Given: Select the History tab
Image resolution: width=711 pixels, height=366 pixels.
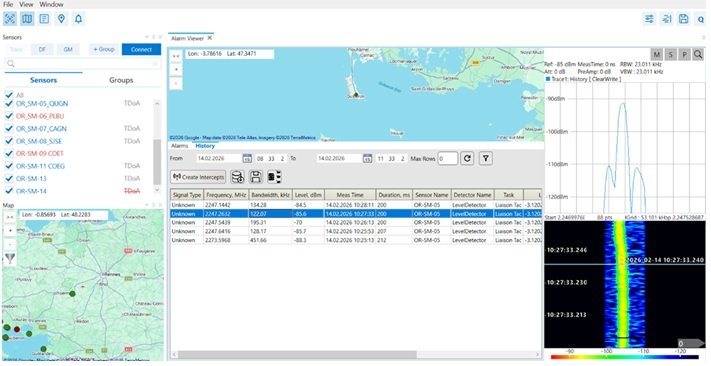Looking at the screenshot, I should (205, 146).
